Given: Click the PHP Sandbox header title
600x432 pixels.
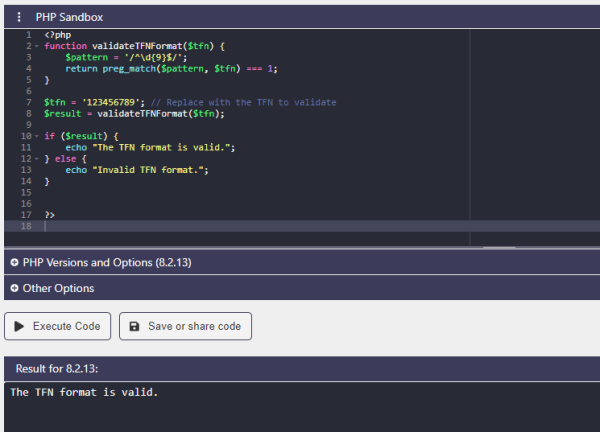Looking at the screenshot, I should tap(69, 17).
